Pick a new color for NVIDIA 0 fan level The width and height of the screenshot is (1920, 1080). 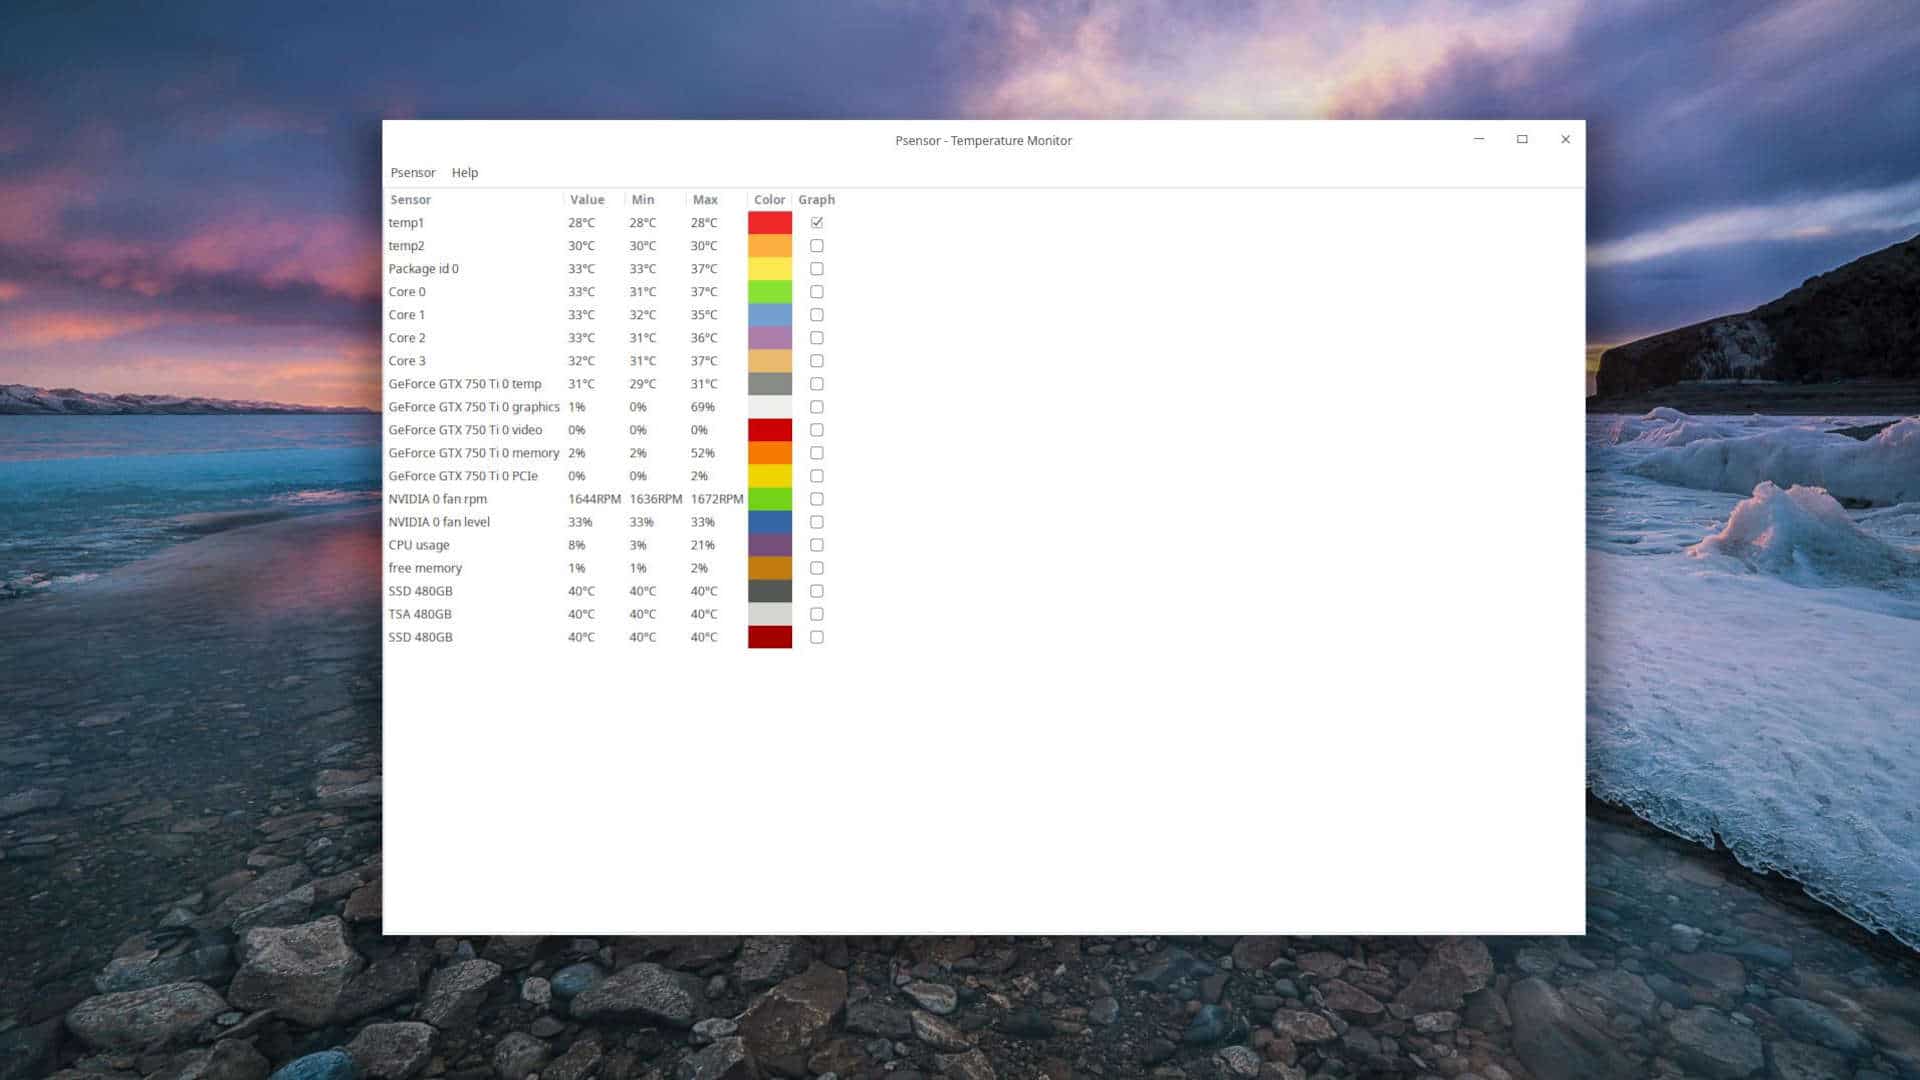tap(769, 521)
